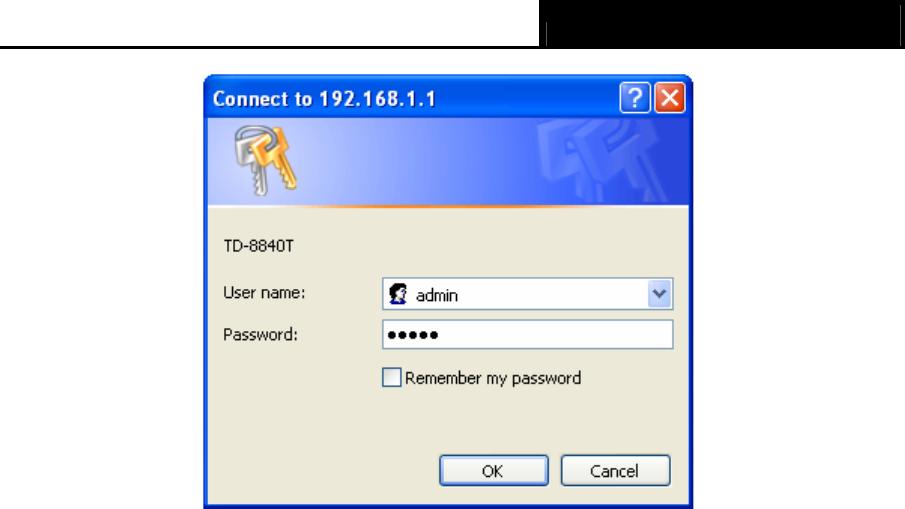Click the black rectangle behind the dialog
The width and height of the screenshot is (905, 509).
[722, 24]
